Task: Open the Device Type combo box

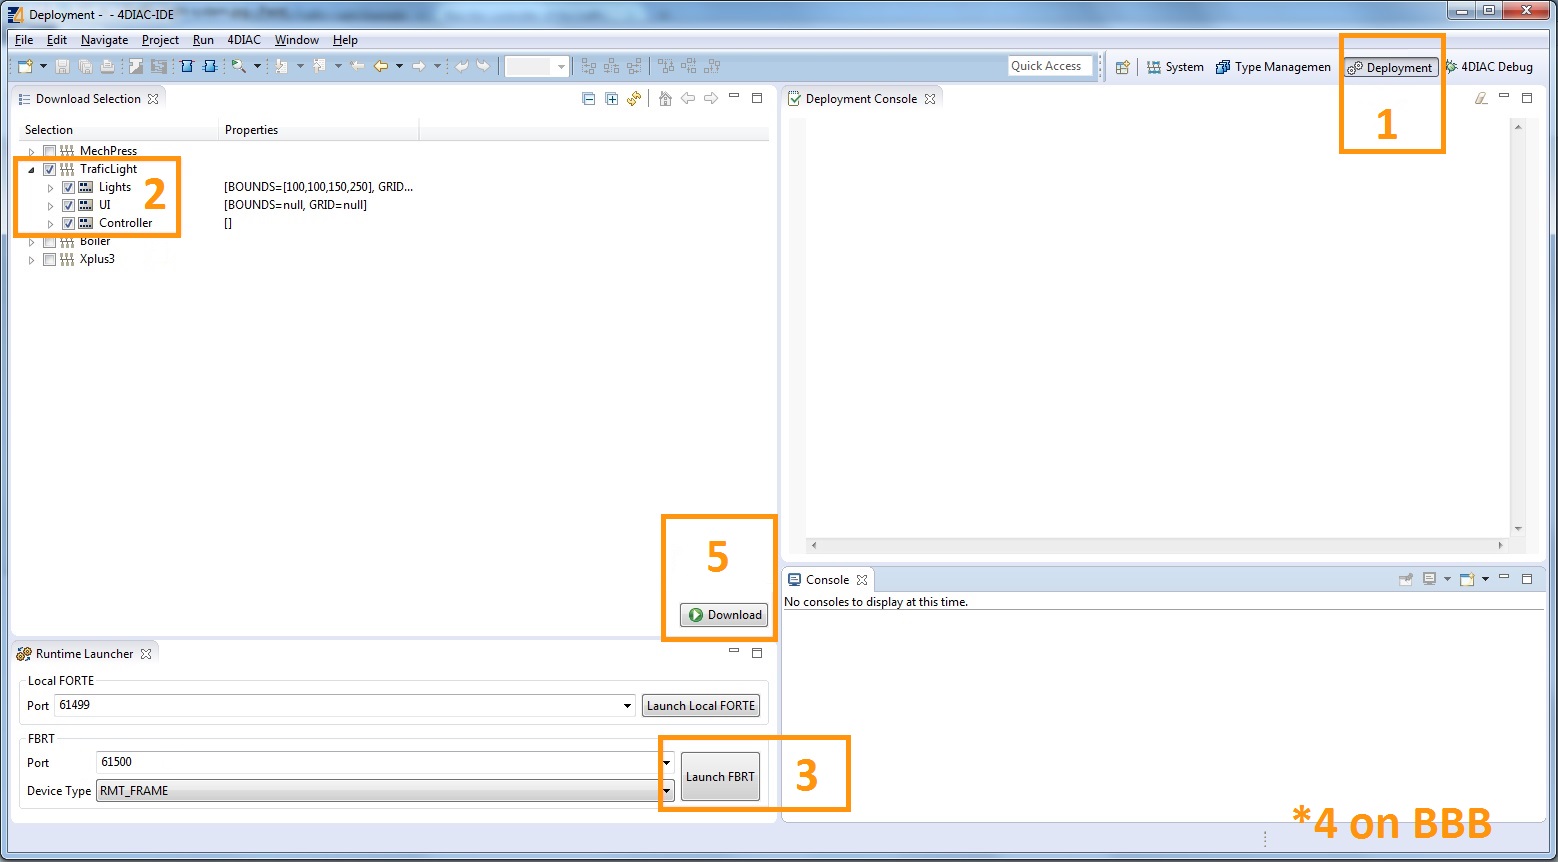Action: (x=666, y=791)
